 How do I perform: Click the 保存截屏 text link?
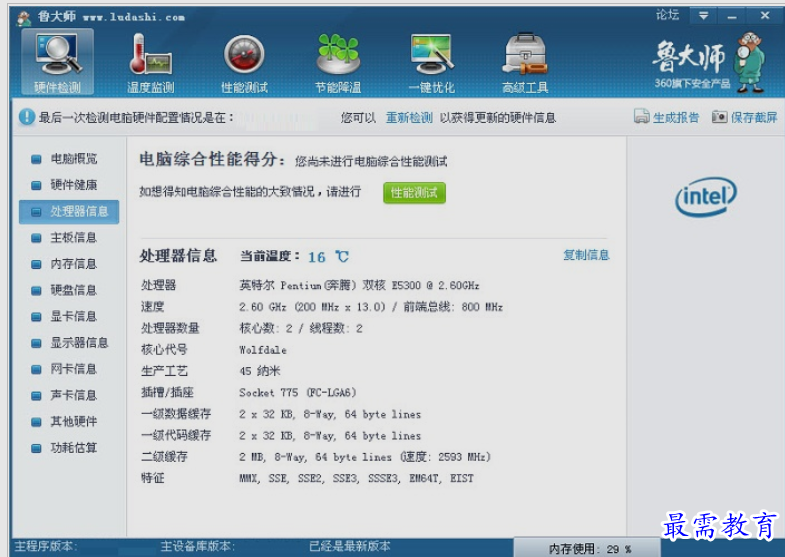[x=754, y=118]
